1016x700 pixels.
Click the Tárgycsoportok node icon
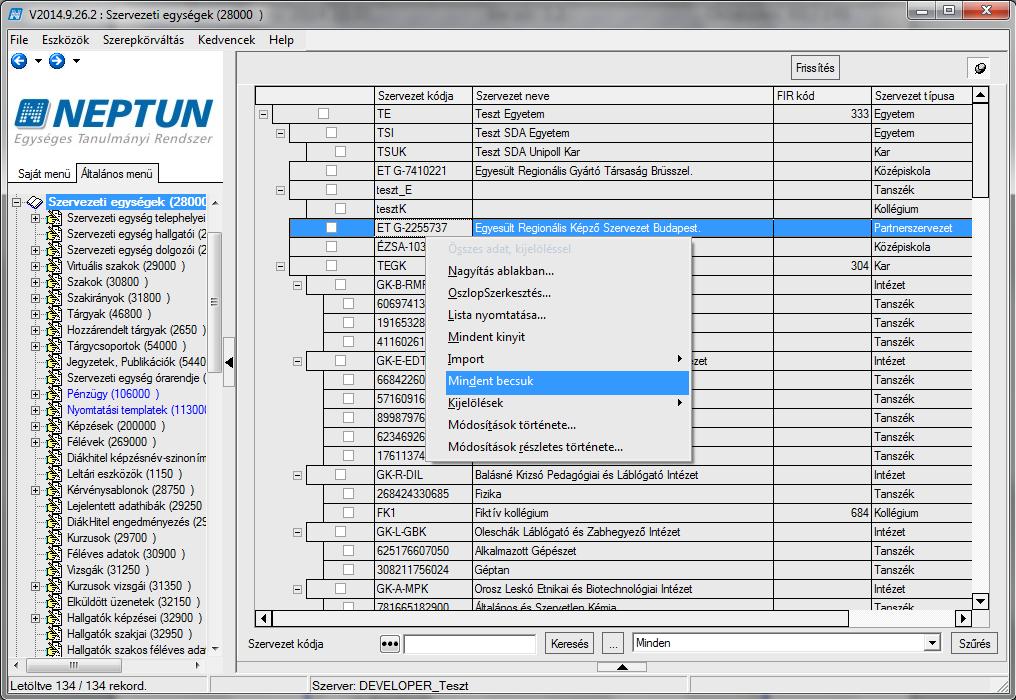pos(54,346)
